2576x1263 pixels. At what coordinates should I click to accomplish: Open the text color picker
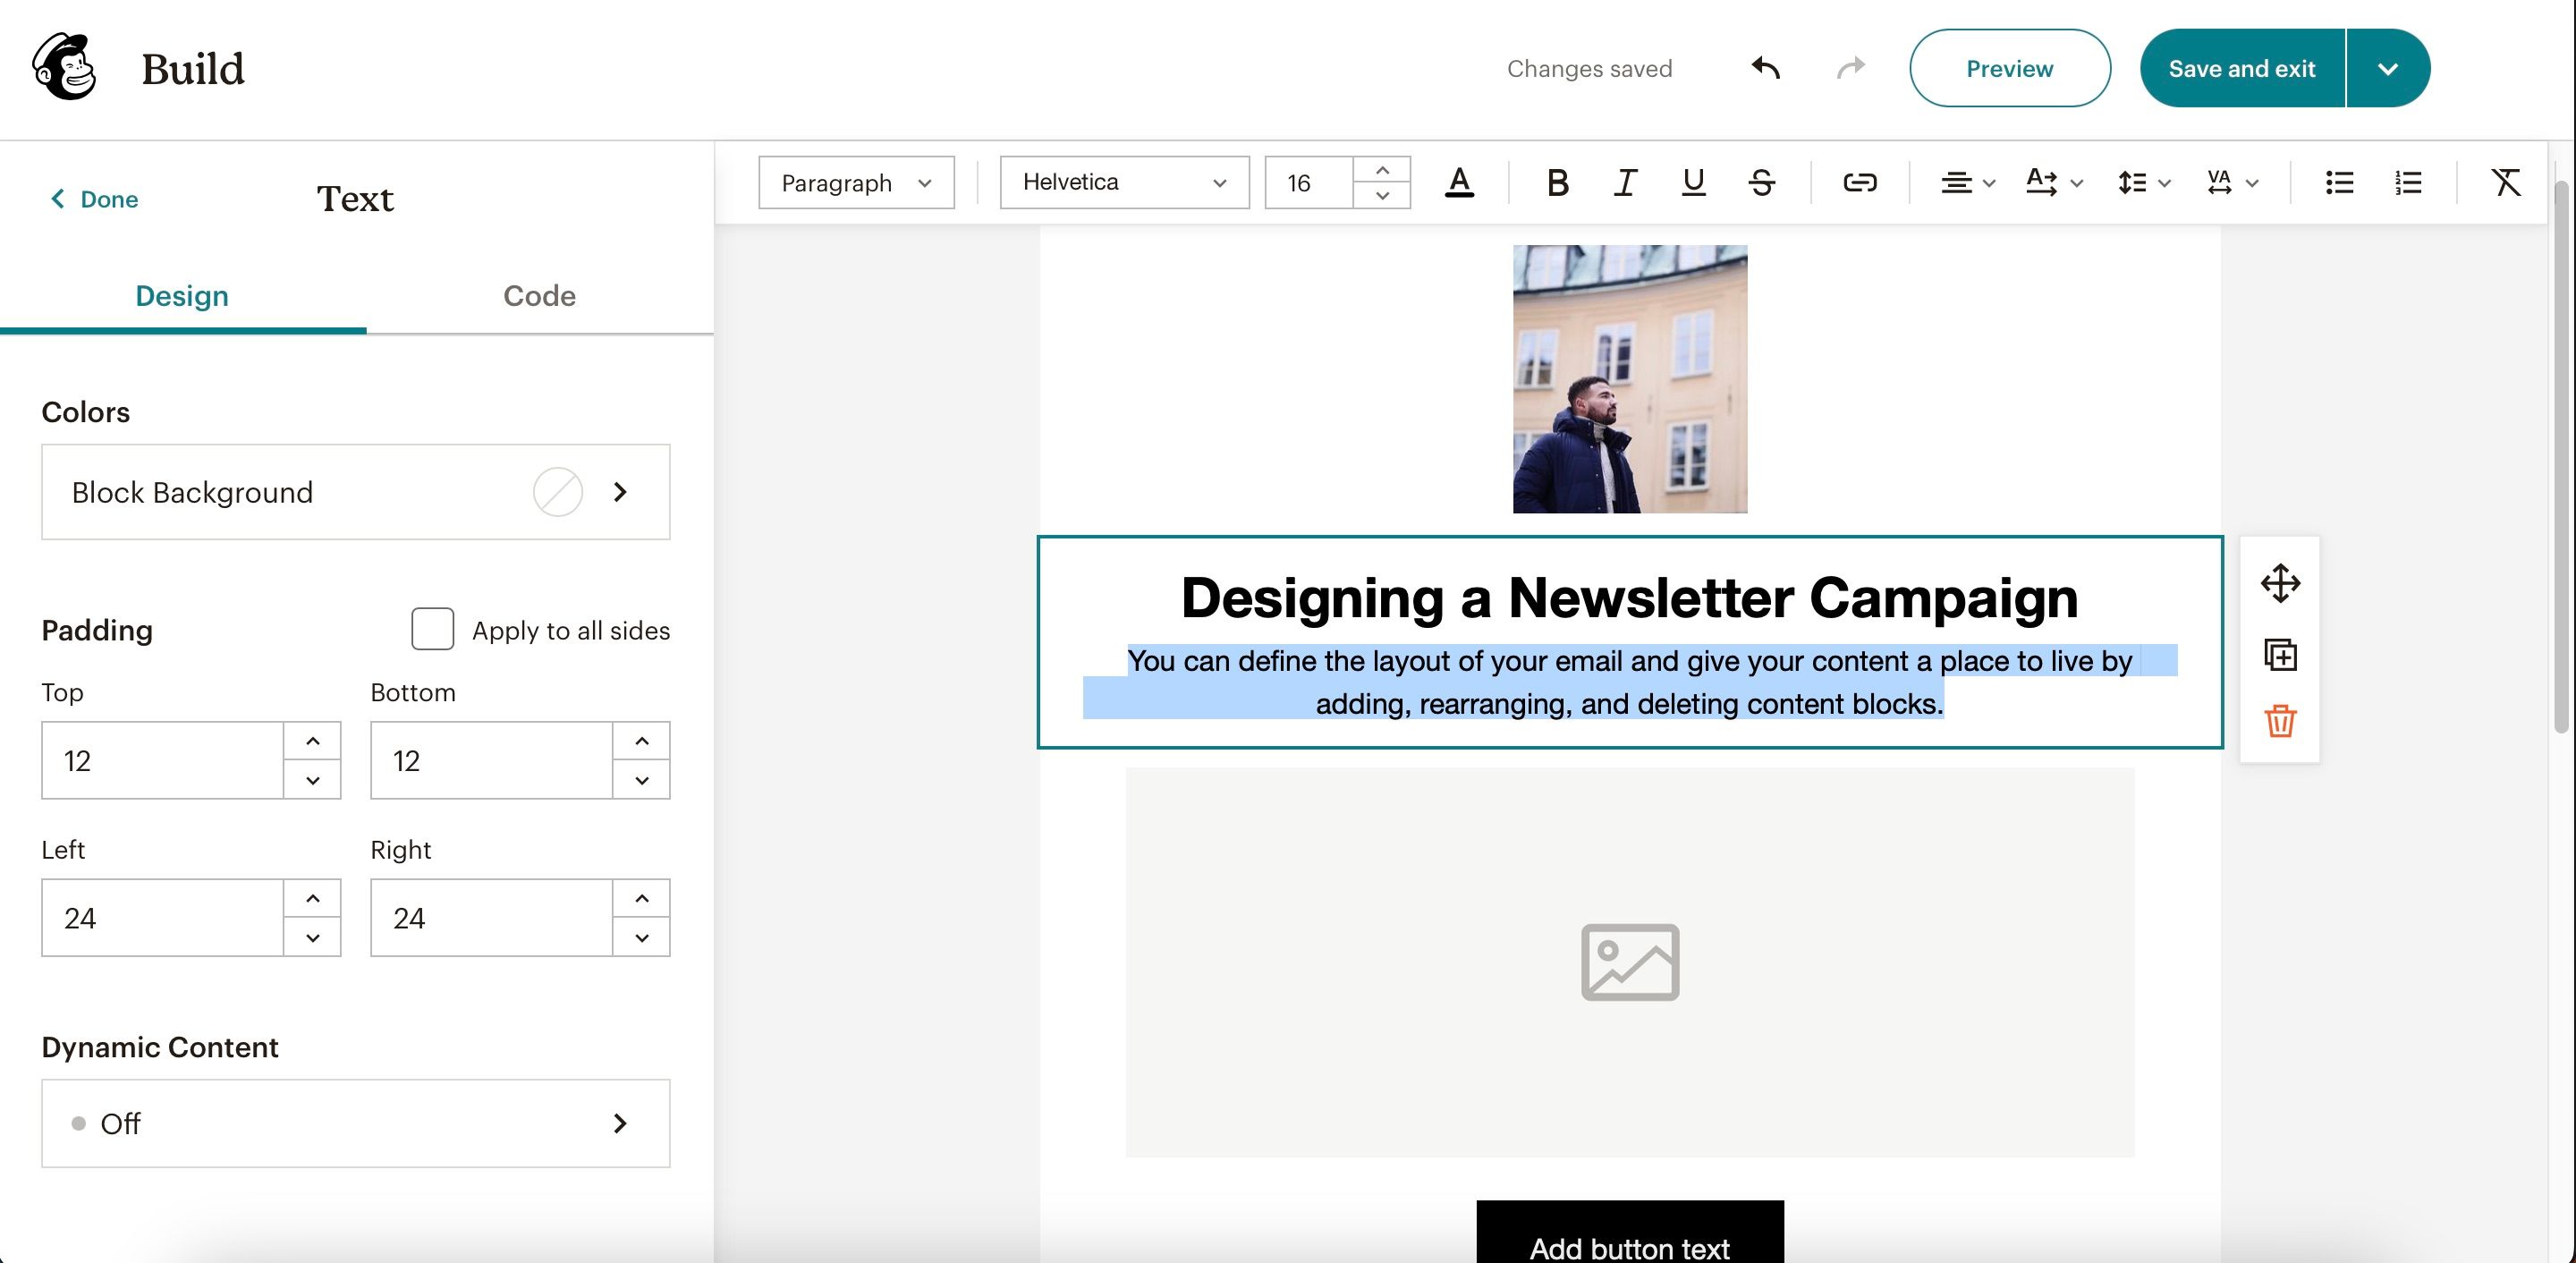tap(1459, 183)
